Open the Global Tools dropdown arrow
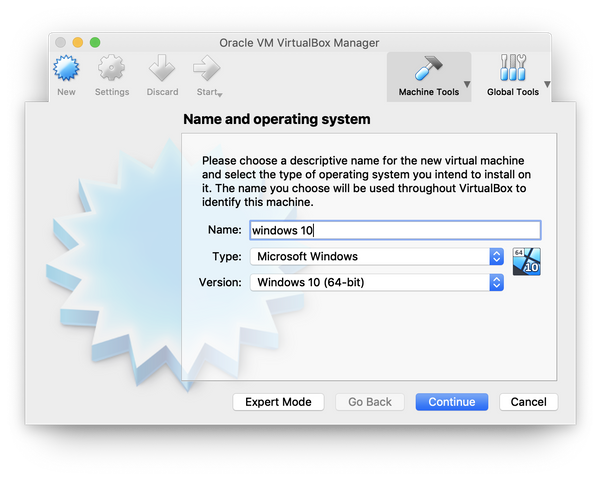 point(547,84)
